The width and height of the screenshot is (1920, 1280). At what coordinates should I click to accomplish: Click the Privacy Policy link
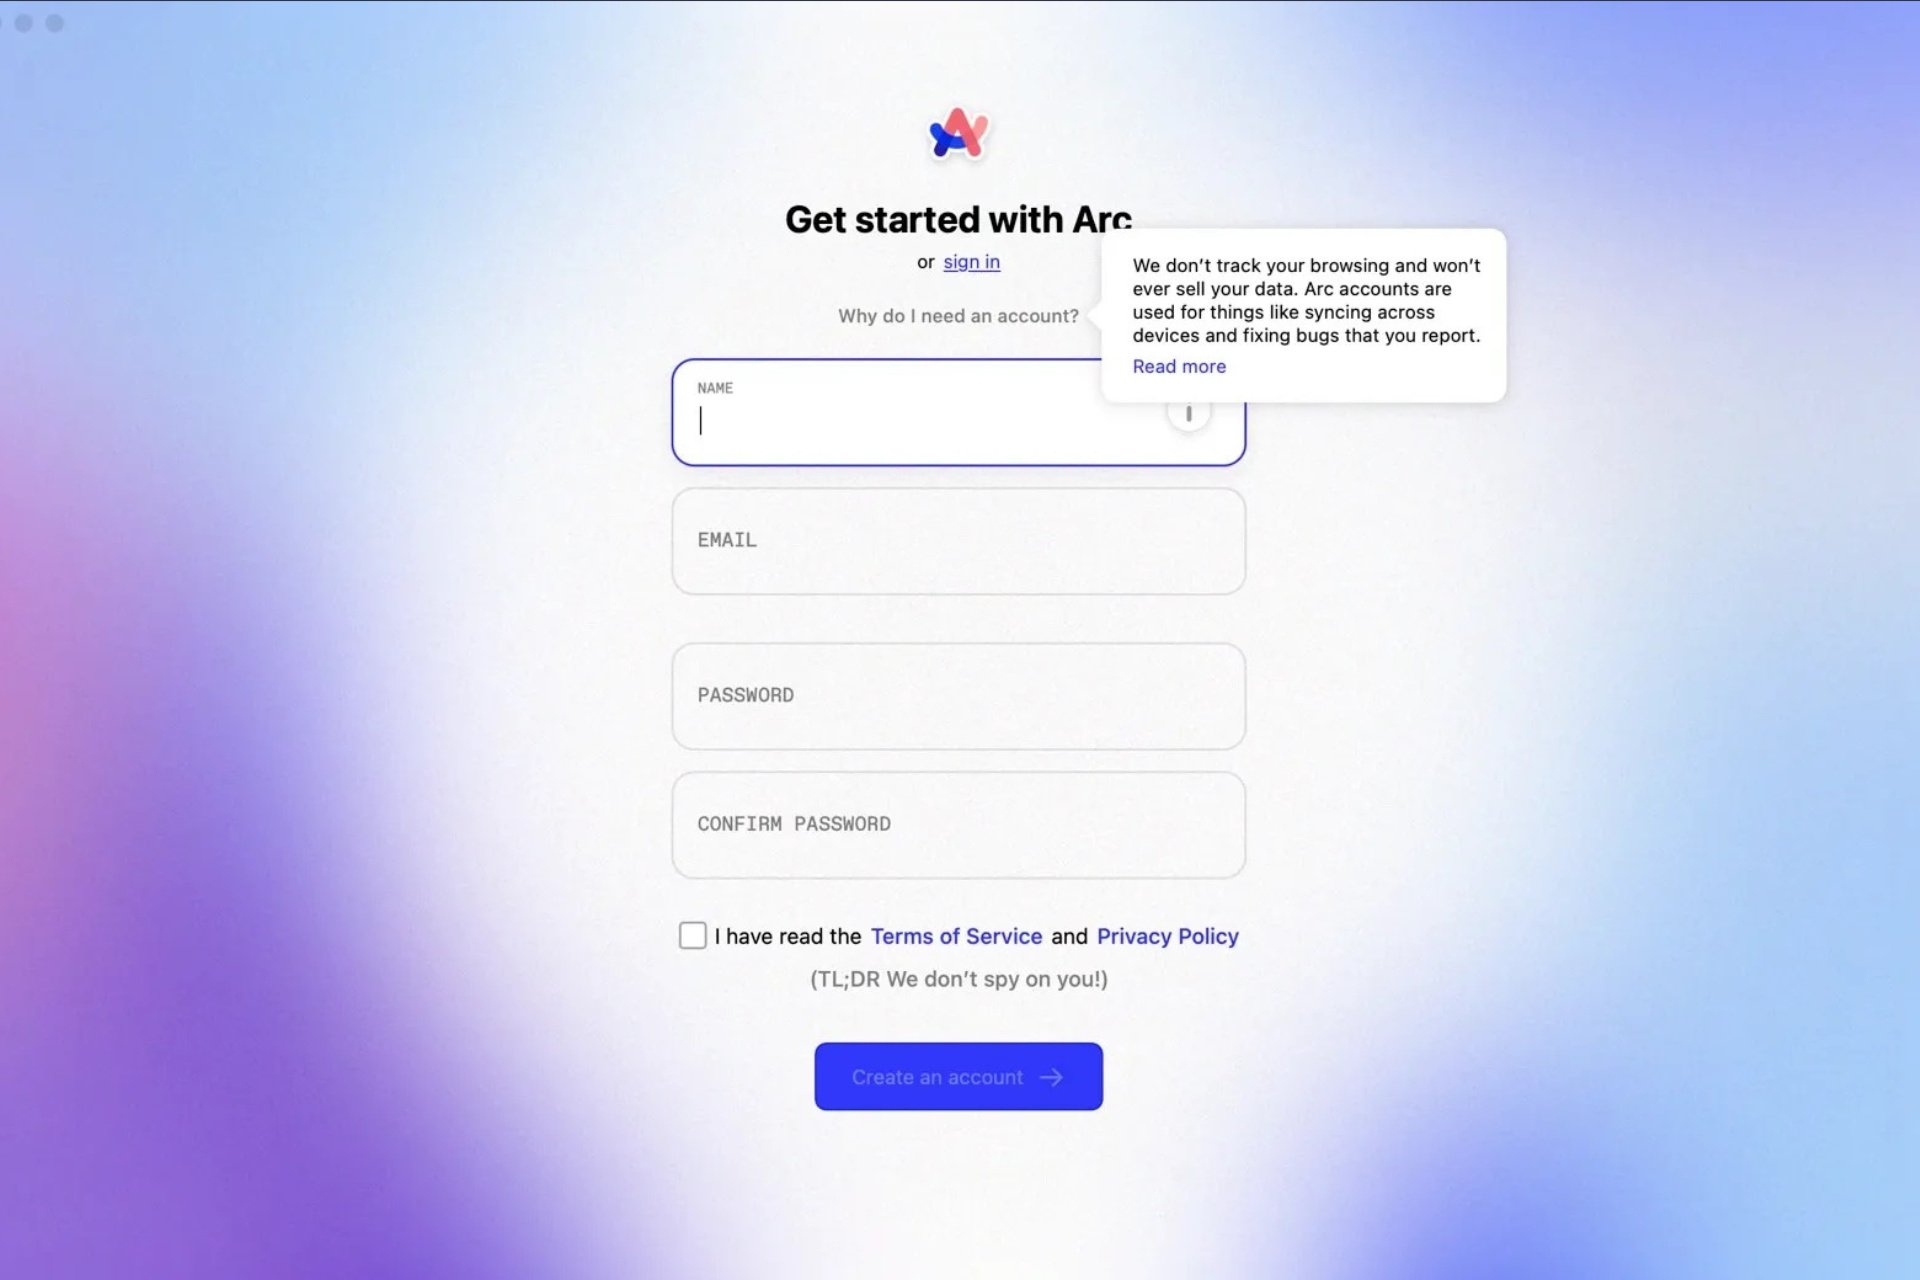(1167, 936)
